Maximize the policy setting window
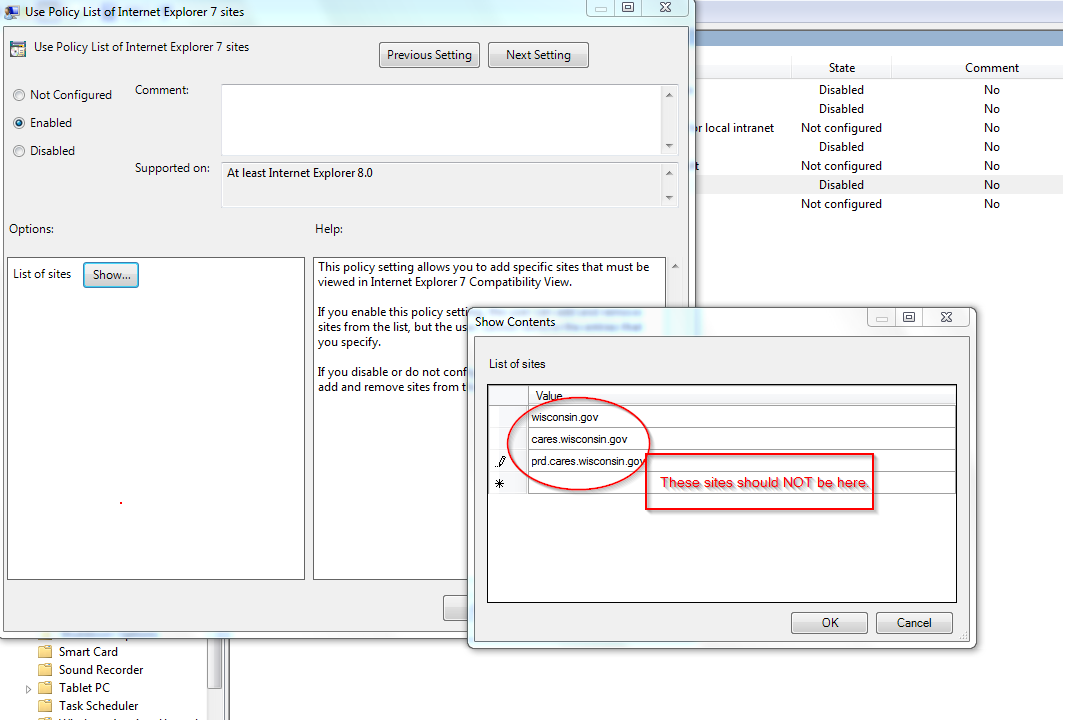Image resolution: width=1066 pixels, height=720 pixels. [628, 7]
